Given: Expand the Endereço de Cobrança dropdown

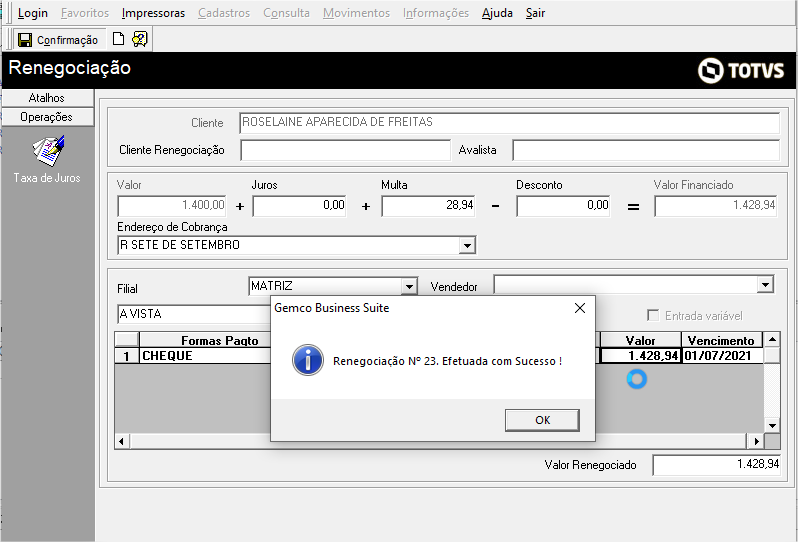Looking at the screenshot, I should (x=467, y=246).
